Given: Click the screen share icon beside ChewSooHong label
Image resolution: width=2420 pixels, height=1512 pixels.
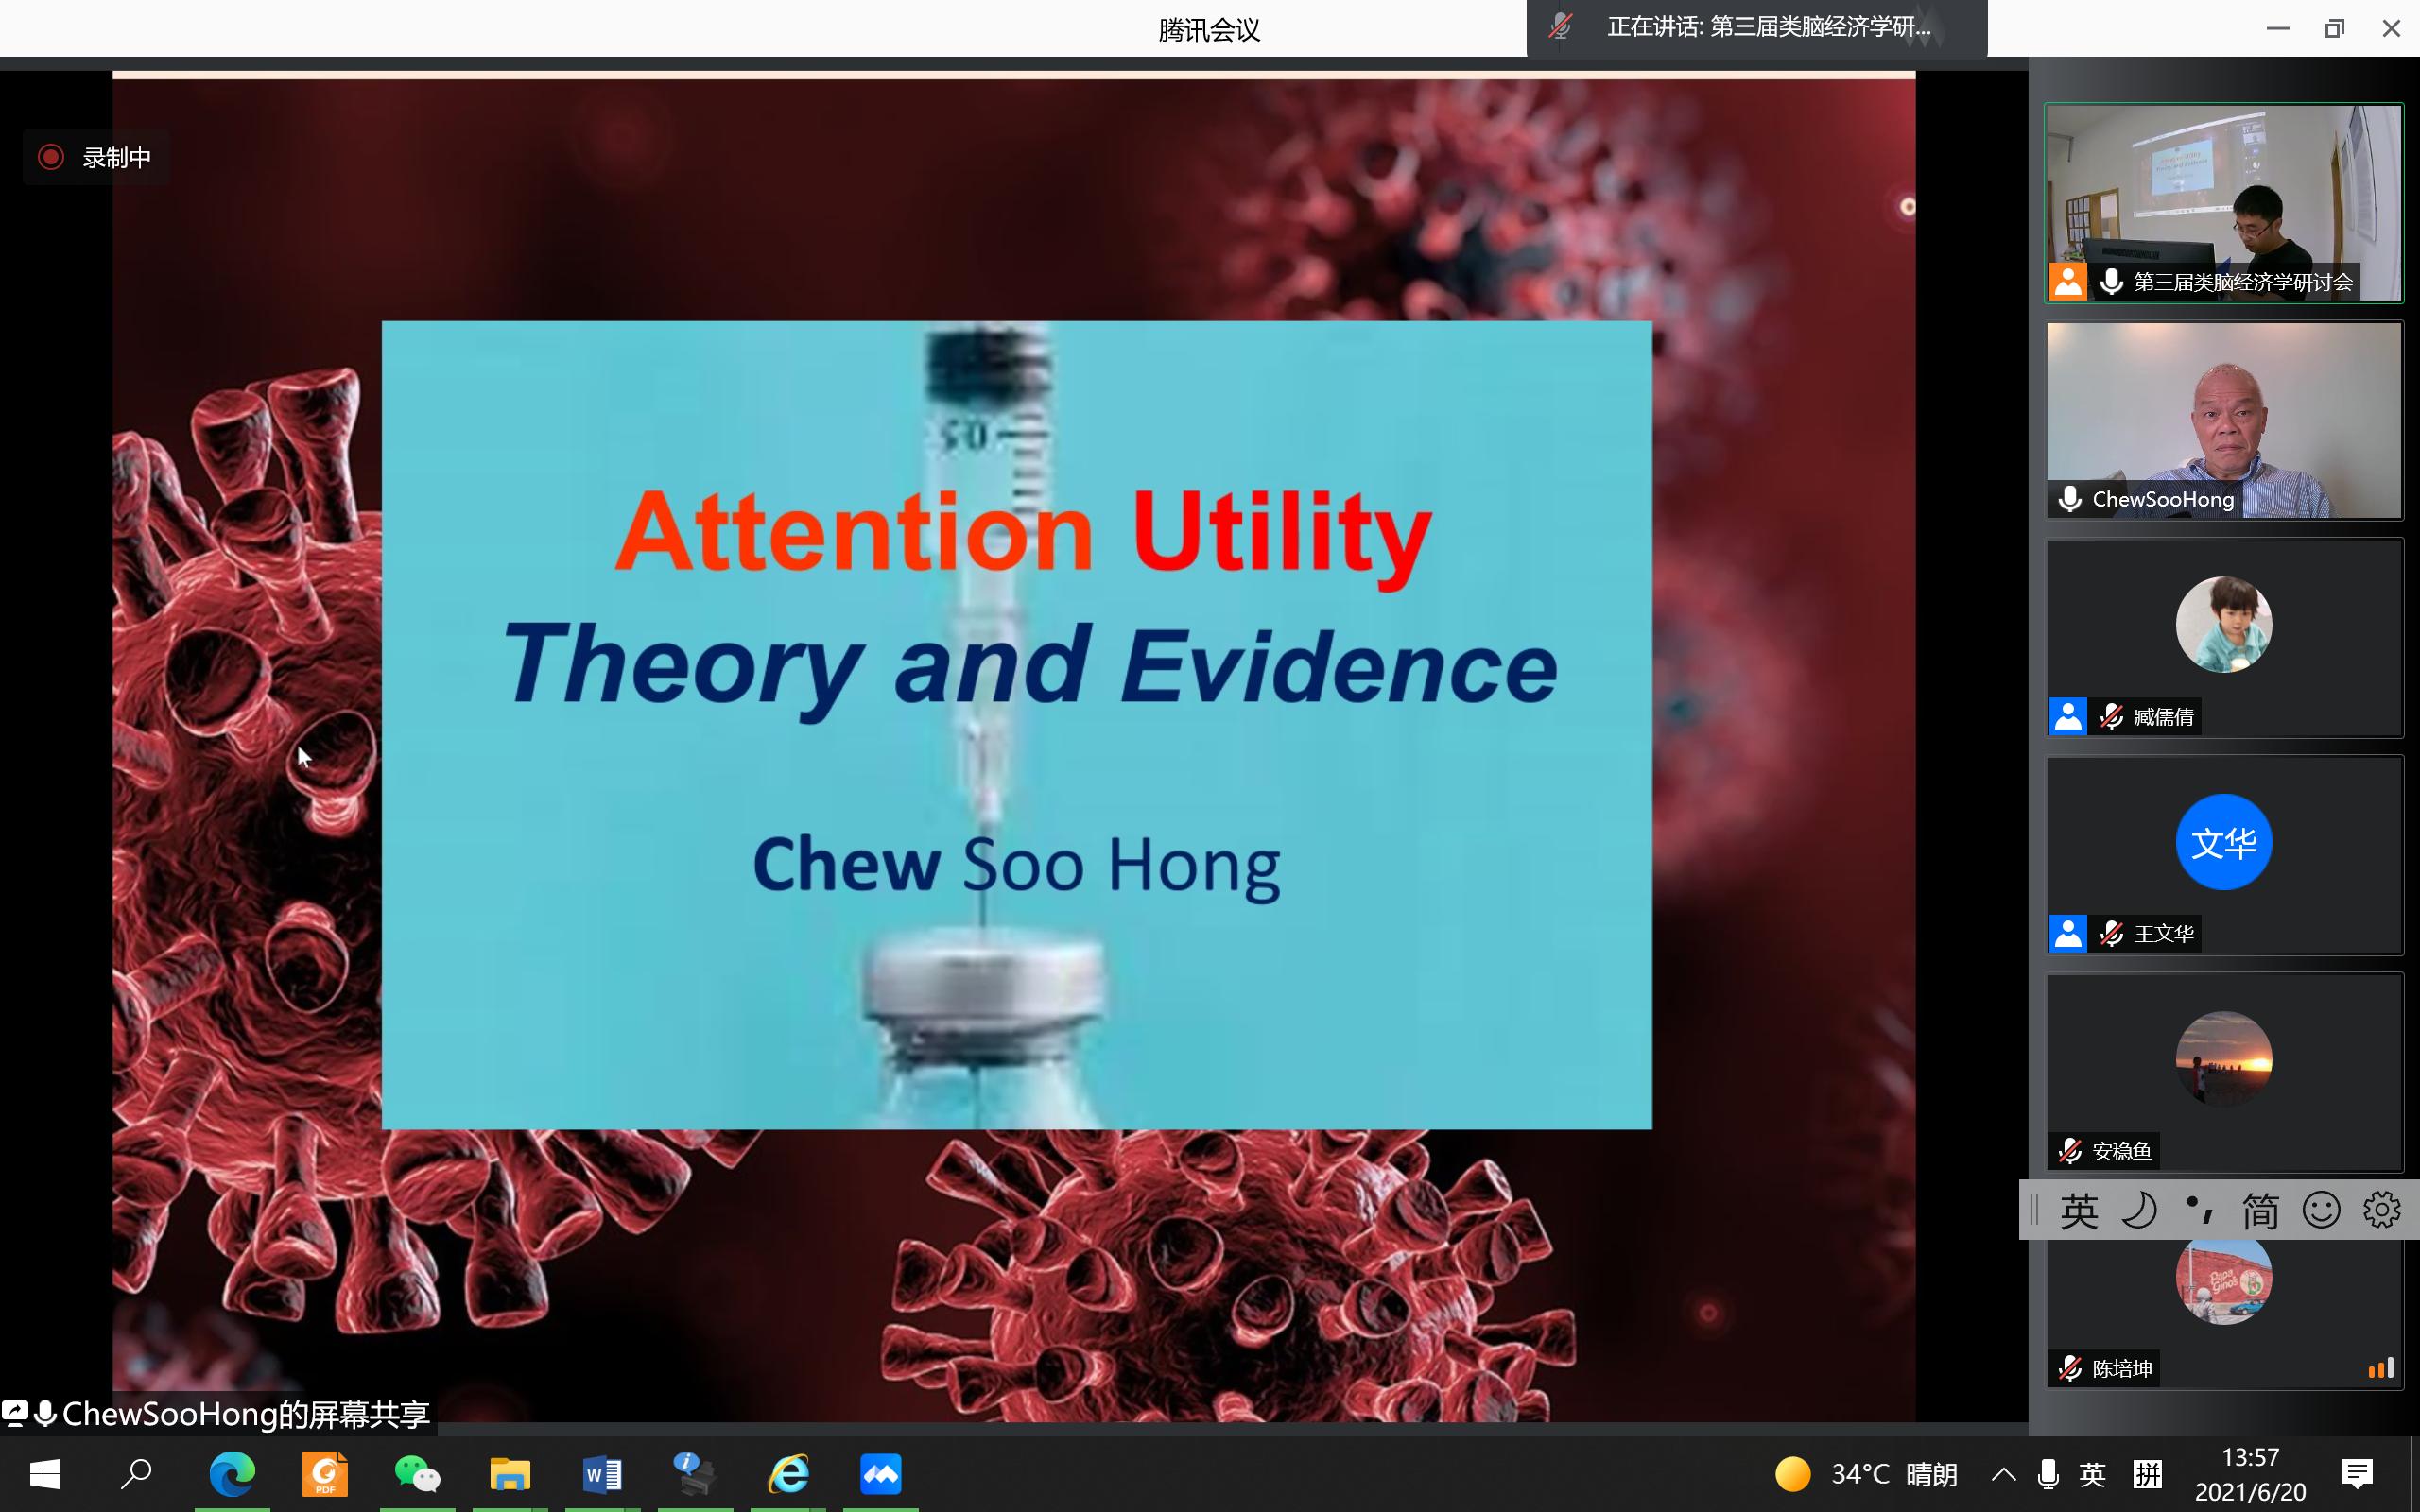Looking at the screenshot, I should pyautogui.click(x=15, y=1413).
